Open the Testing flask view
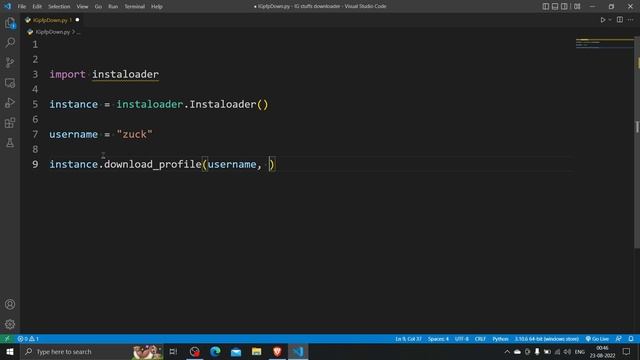Screen dimensions: 640x360 tap(10, 143)
